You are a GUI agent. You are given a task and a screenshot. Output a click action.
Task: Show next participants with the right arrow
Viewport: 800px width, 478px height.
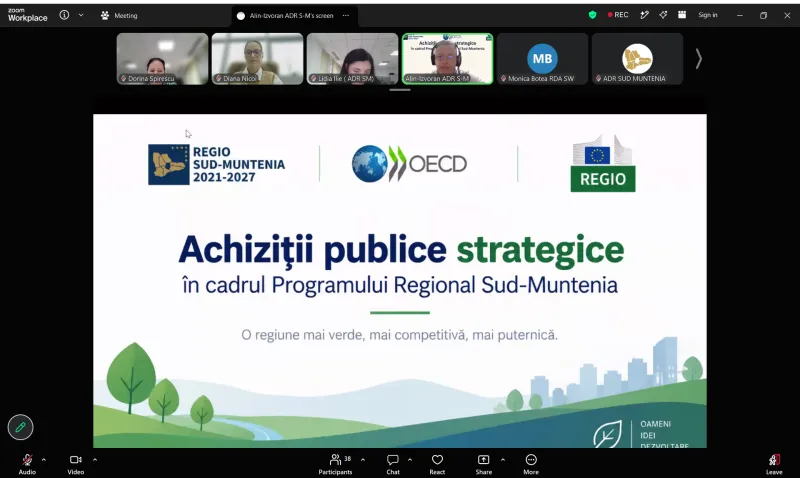pos(698,59)
